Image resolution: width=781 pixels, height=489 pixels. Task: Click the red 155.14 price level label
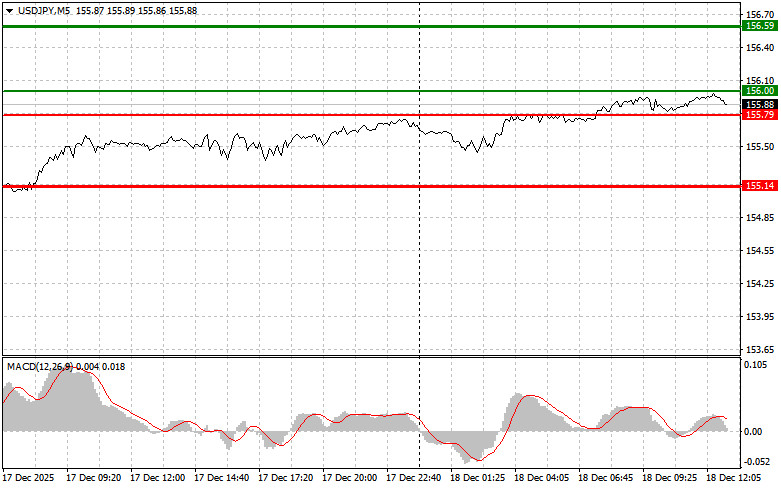tap(760, 186)
